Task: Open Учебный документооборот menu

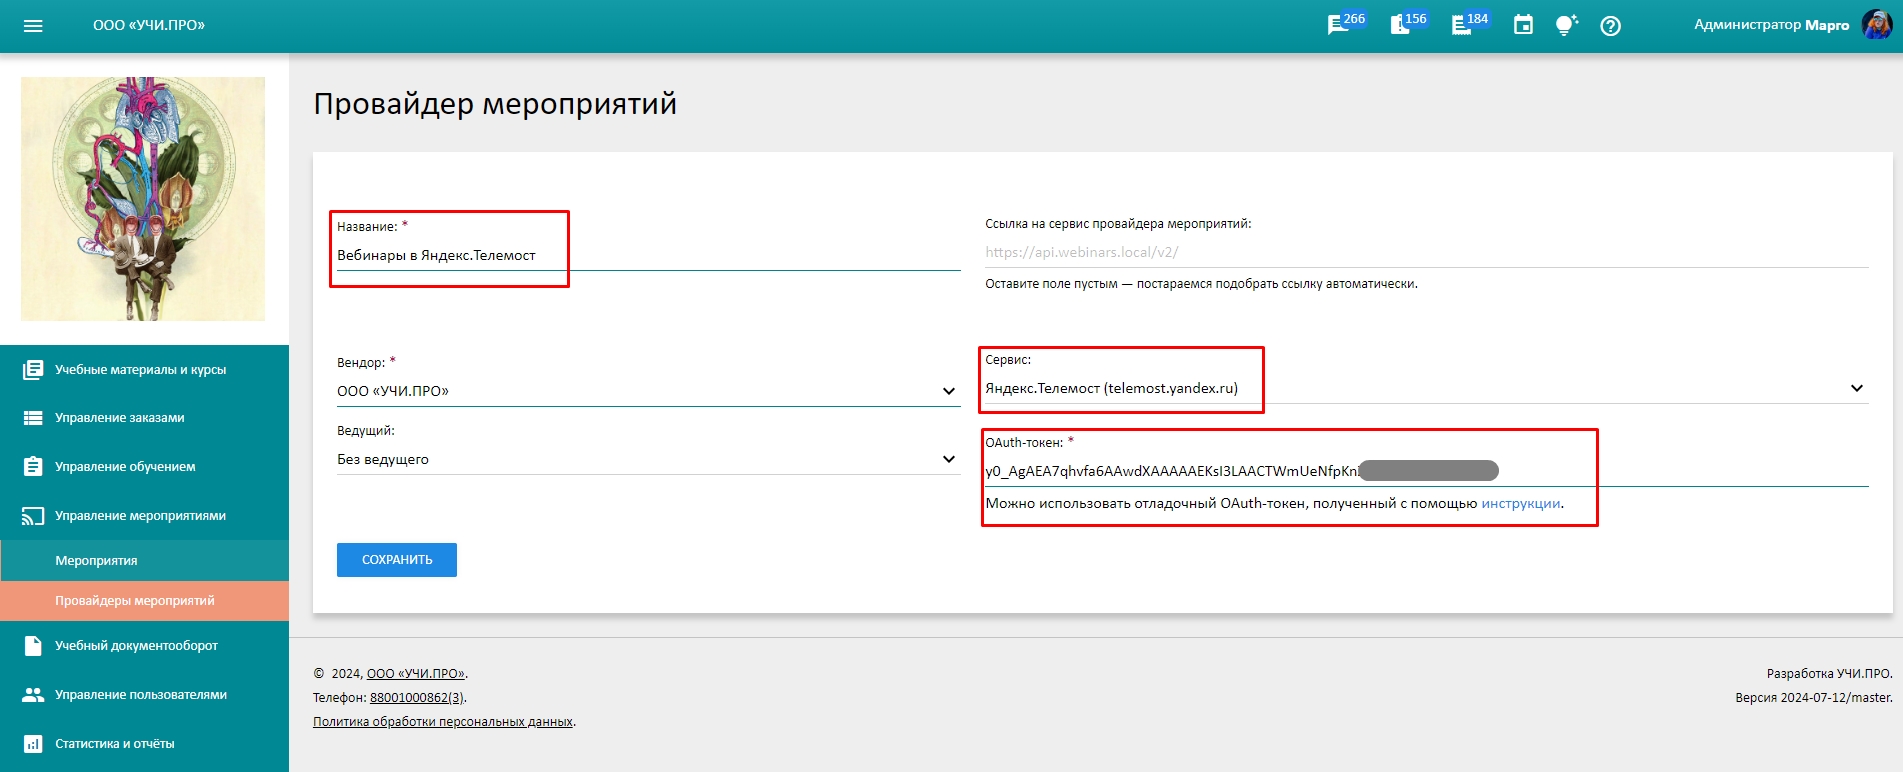Action: point(144,646)
